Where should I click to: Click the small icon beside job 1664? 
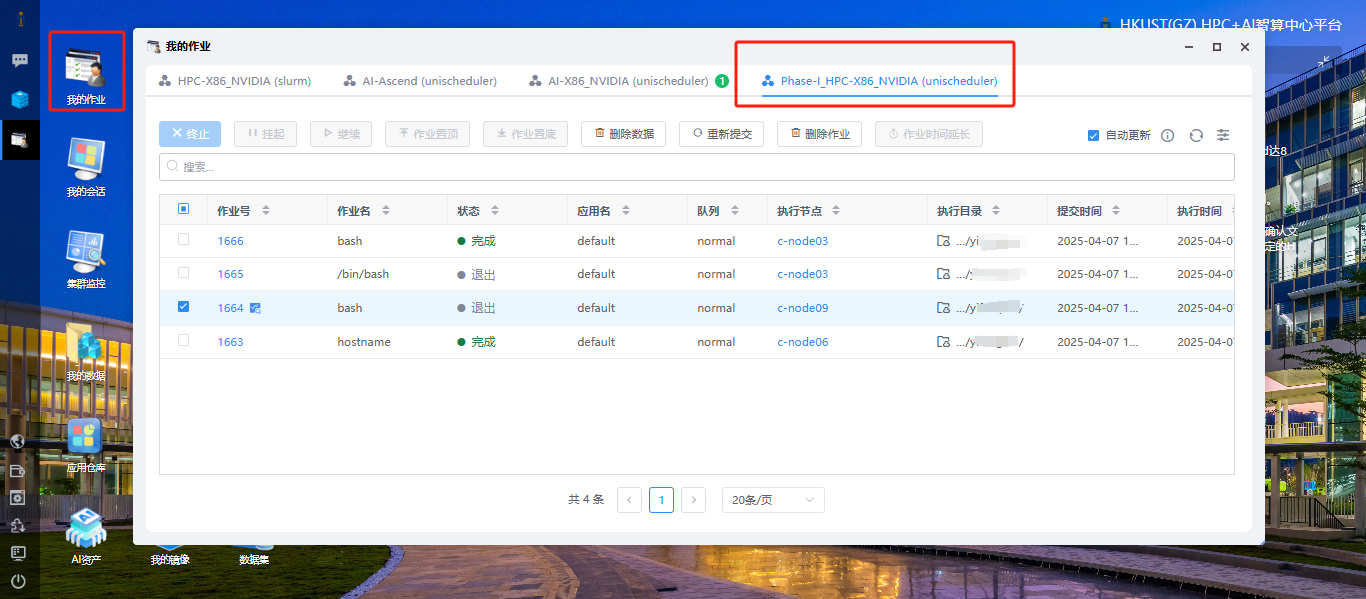point(255,308)
